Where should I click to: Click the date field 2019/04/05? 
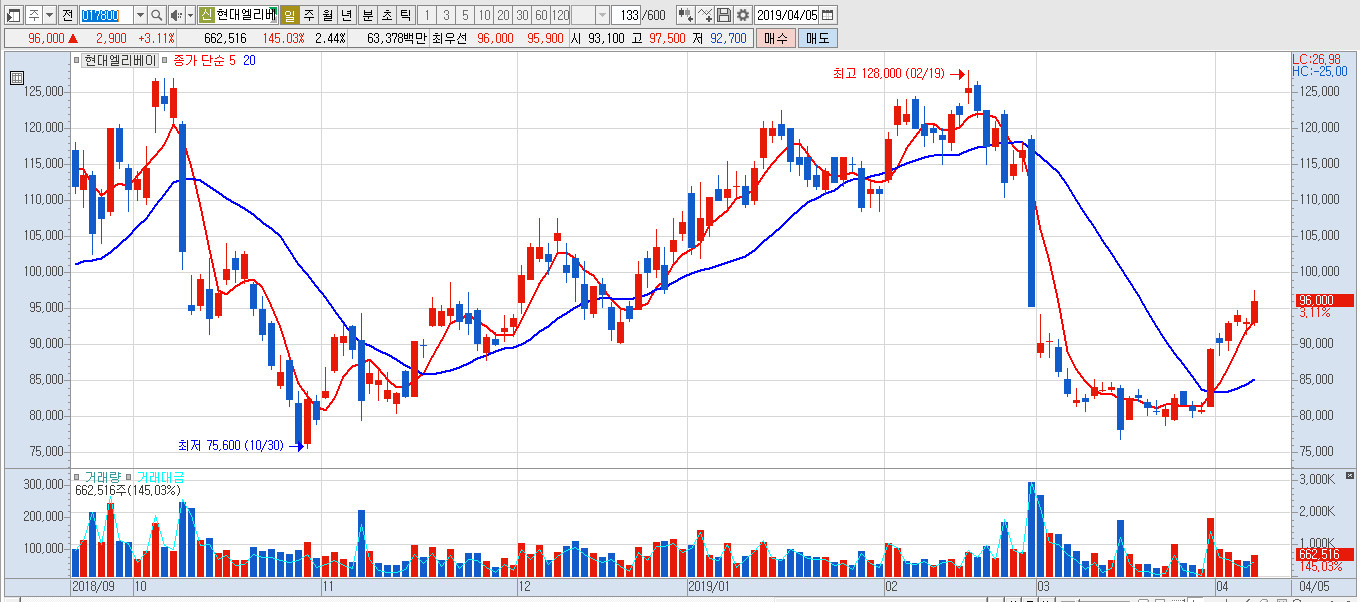(x=787, y=15)
